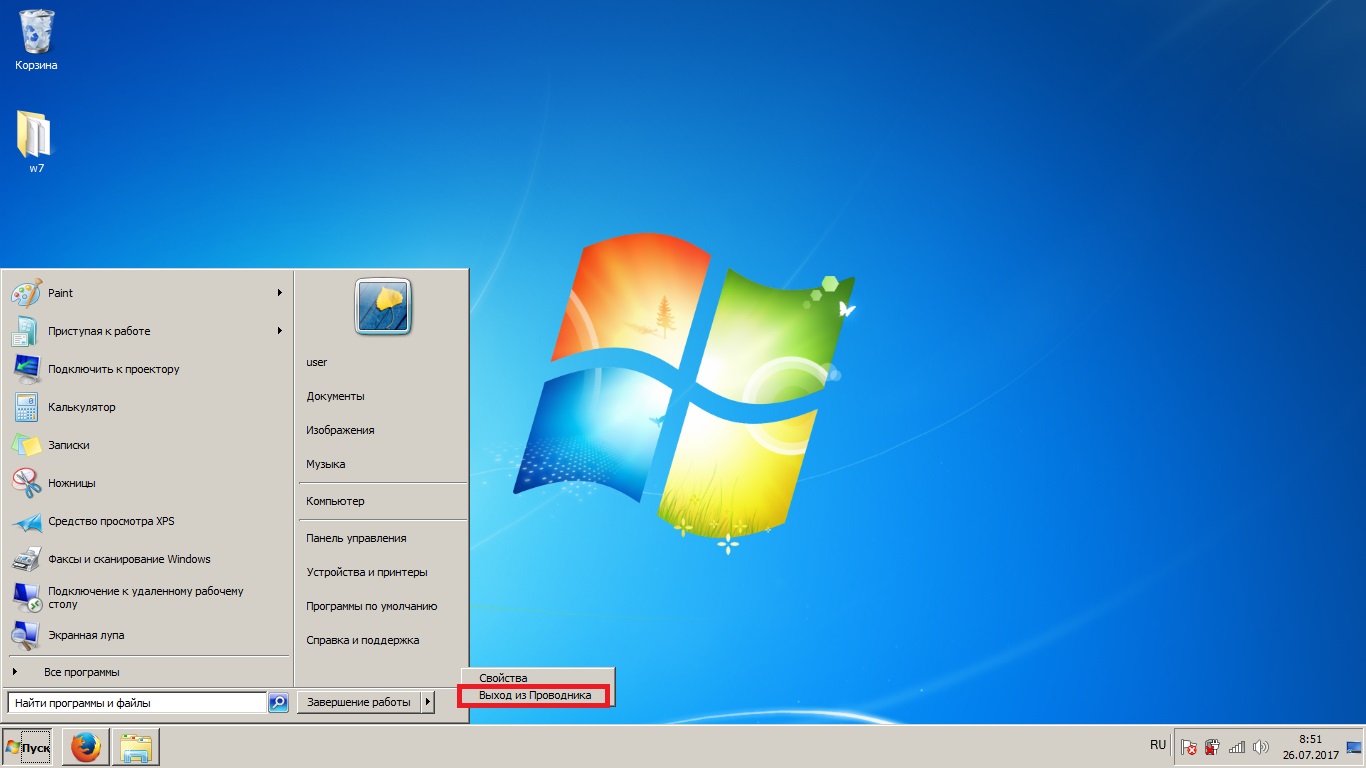Viewport: 1366px width, 768px height.
Task: Launch the Ножницы snipping tool icon
Action: [26, 483]
